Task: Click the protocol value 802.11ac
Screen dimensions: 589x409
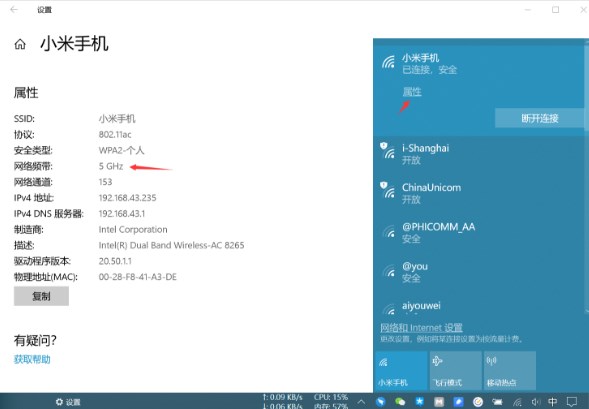Action: click(115, 134)
